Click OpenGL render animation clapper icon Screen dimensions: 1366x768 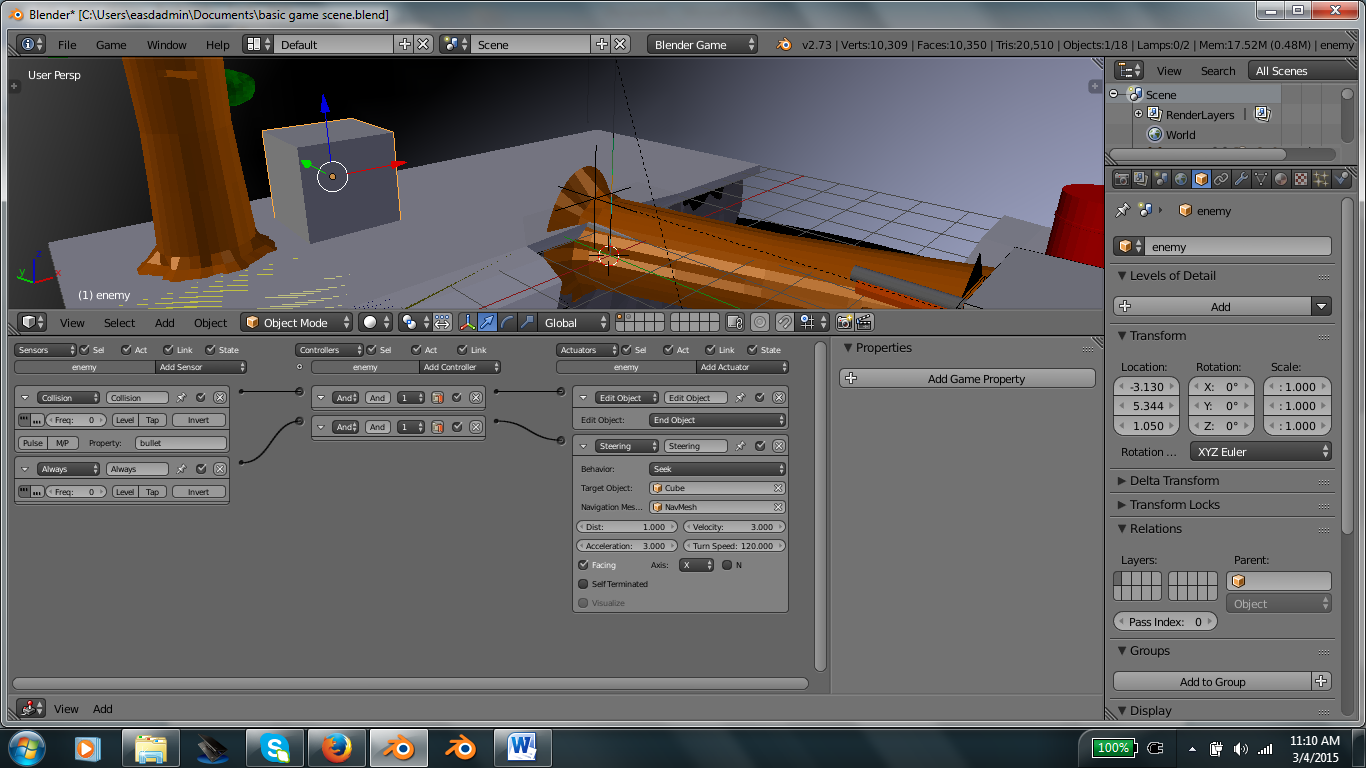(865, 322)
